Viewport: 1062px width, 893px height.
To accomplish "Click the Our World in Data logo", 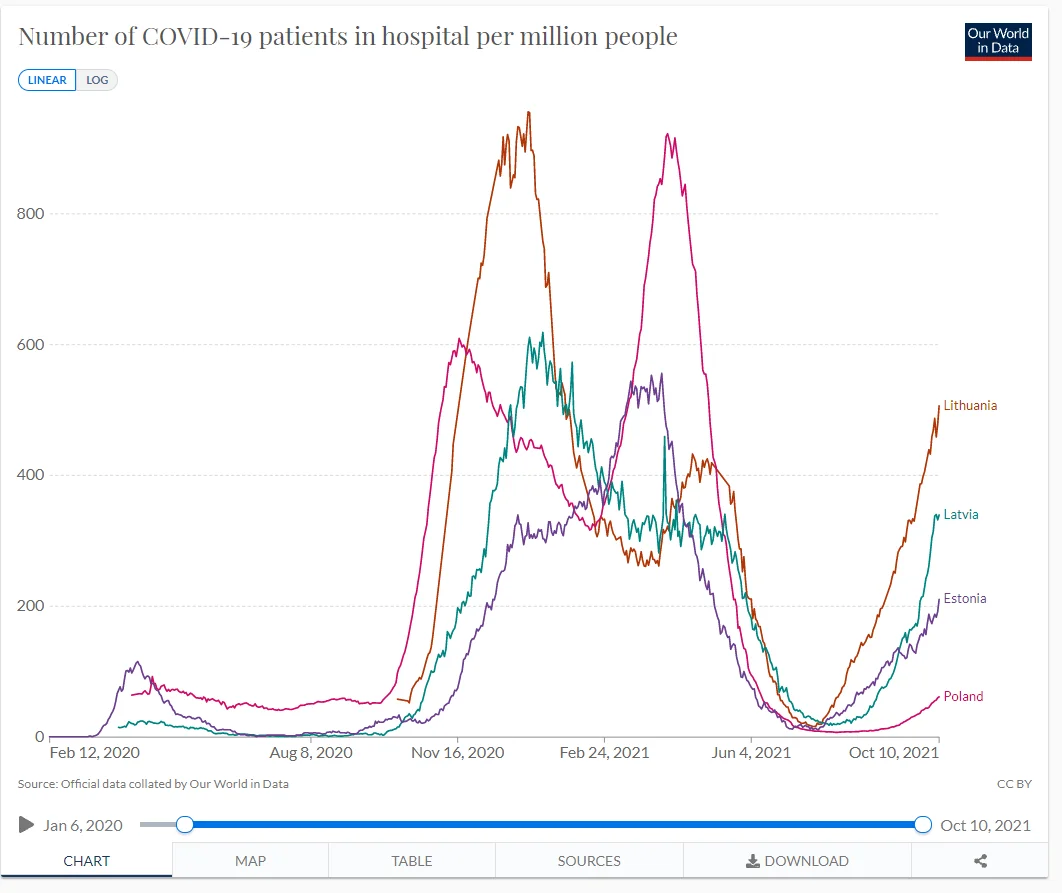I will [x=998, y=41].
